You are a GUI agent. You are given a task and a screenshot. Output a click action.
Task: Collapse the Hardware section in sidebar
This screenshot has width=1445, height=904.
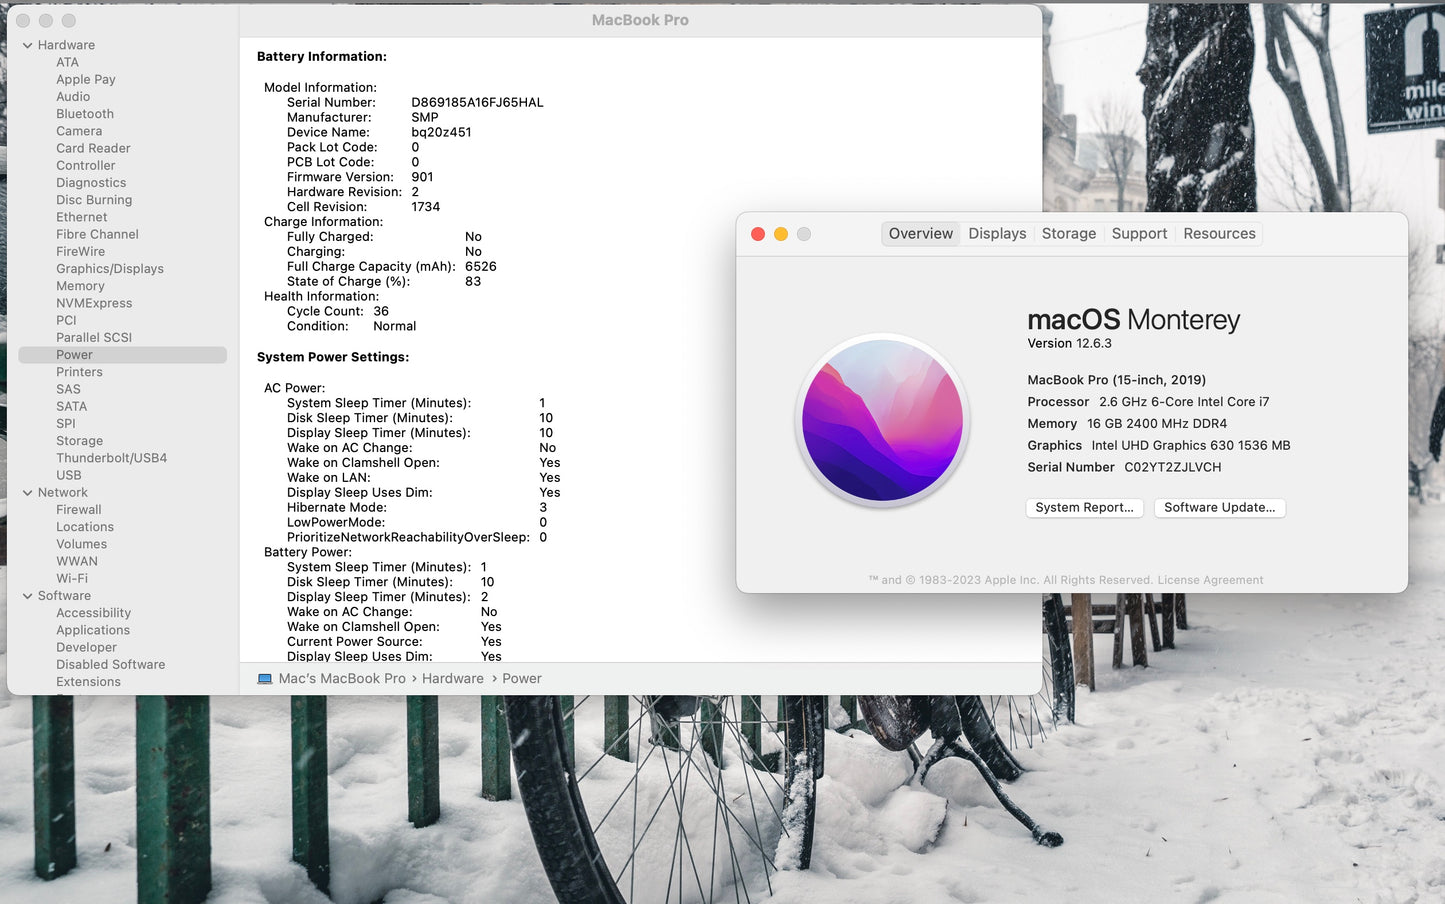(28, 46)
